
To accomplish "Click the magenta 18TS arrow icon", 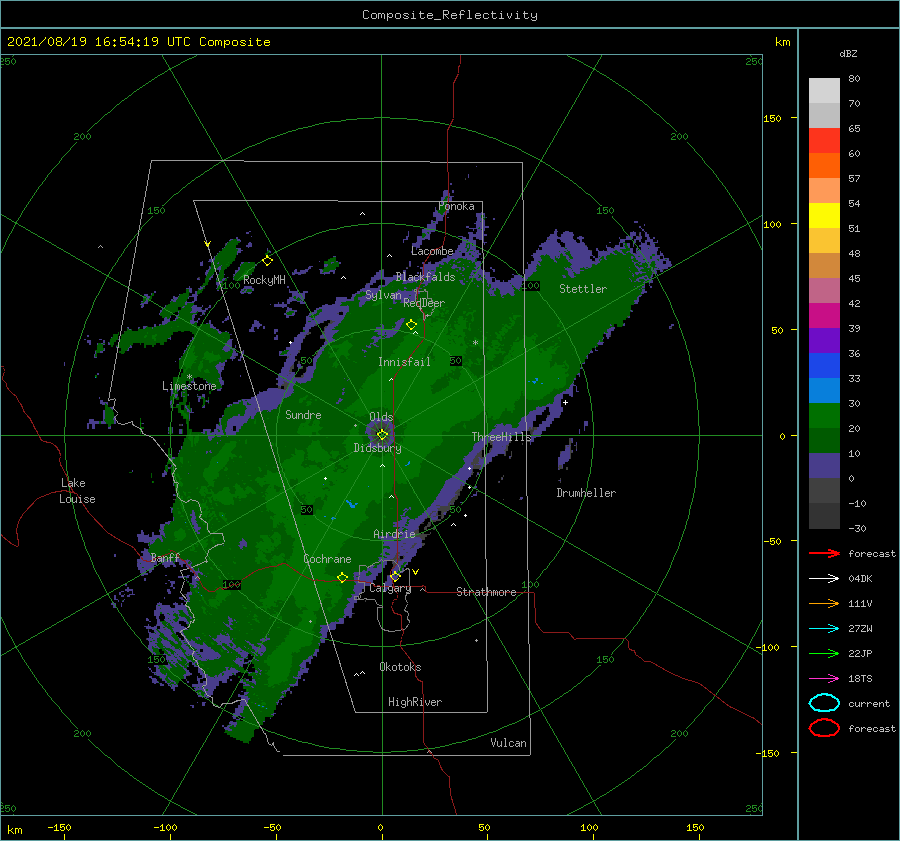I will [824, 679].
